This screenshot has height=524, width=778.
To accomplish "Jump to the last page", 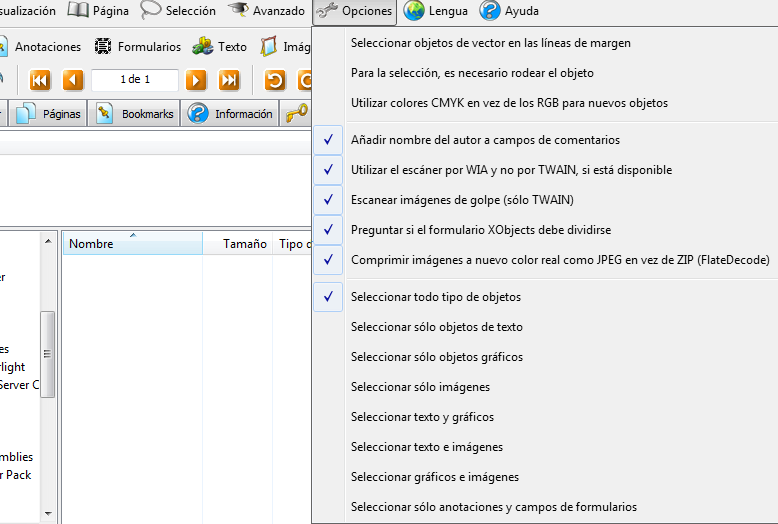I will pyautogui.click(x=229, y=80).
